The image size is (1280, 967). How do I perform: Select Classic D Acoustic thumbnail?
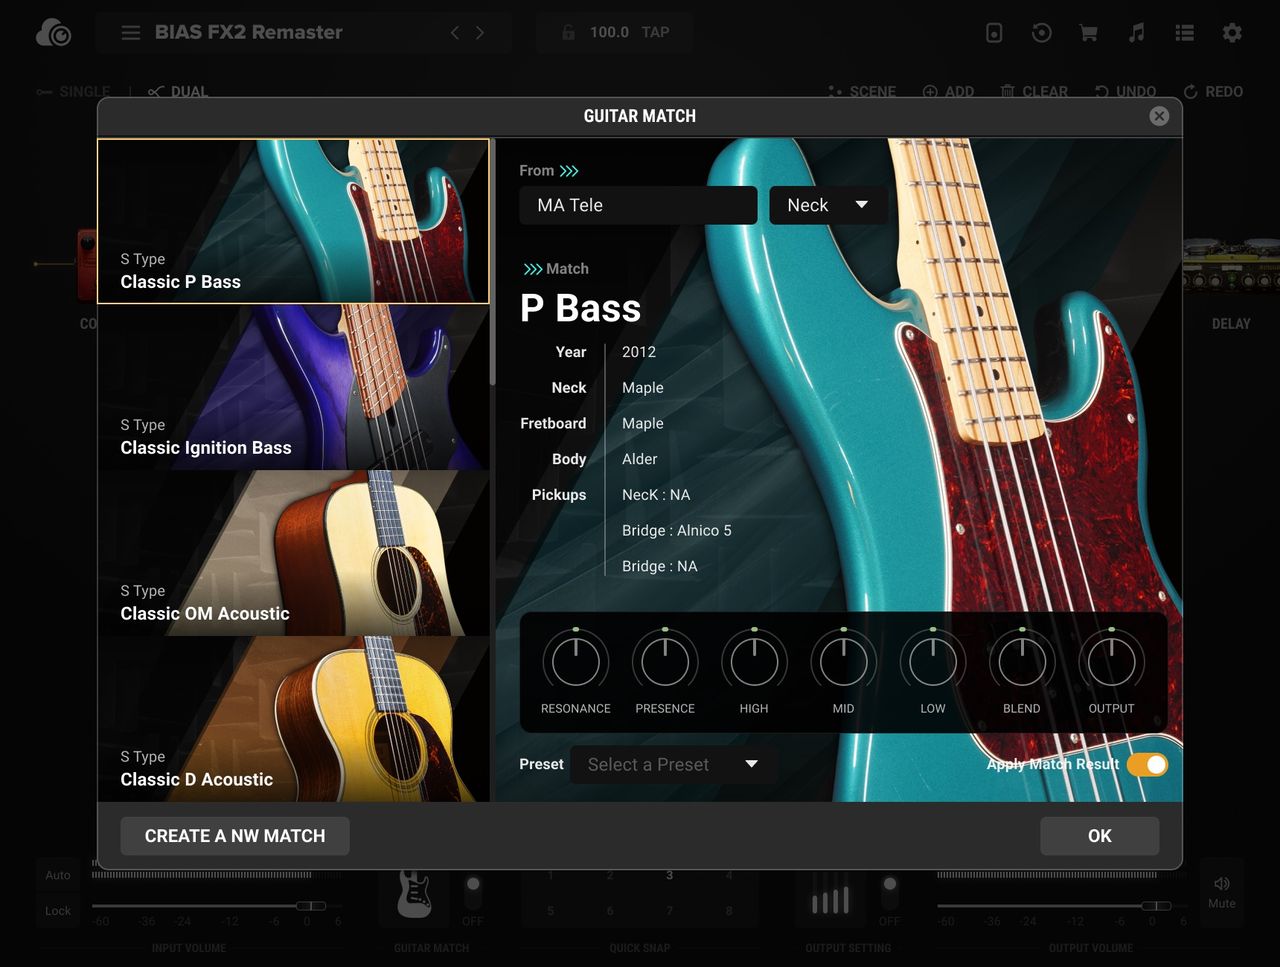click(293, 719)
